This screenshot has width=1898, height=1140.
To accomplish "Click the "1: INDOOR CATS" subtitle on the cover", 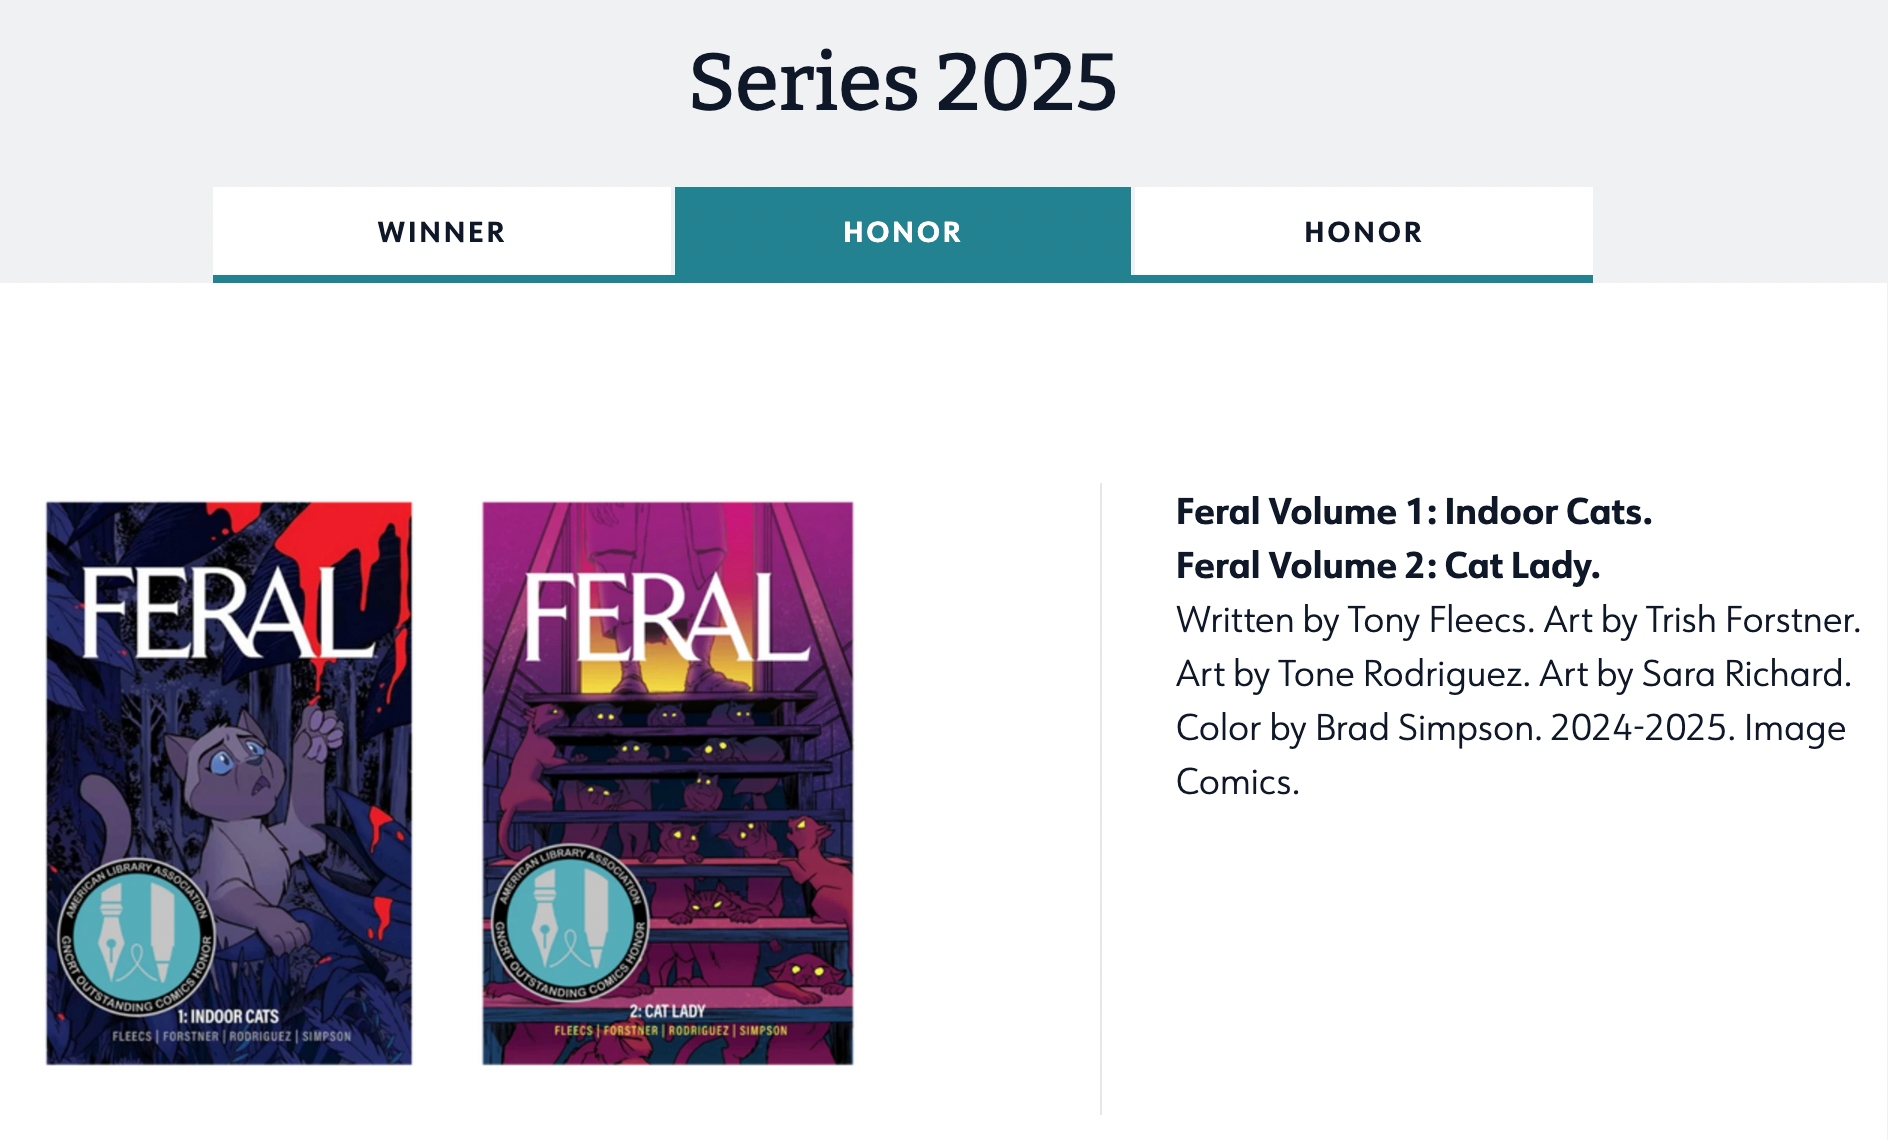I will [228, 1016].
